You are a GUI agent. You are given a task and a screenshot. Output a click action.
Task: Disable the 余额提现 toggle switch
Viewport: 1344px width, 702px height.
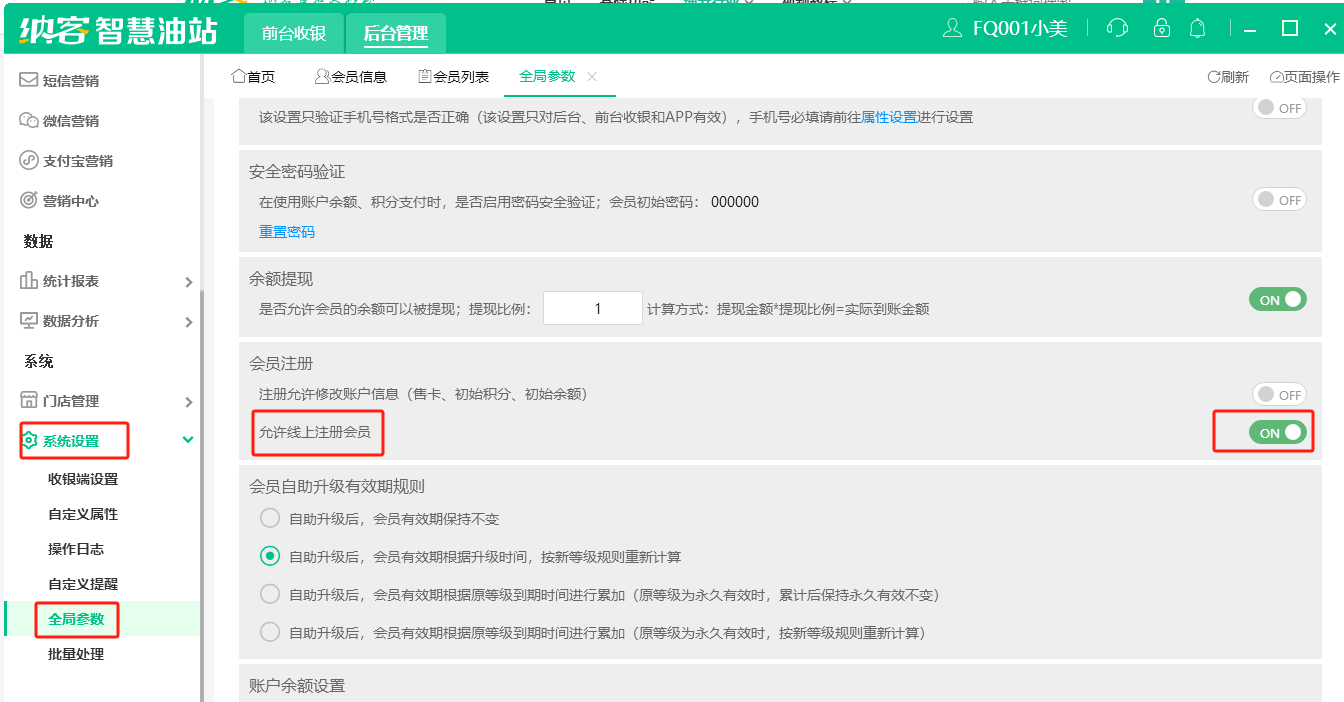tap(1278, 300)
